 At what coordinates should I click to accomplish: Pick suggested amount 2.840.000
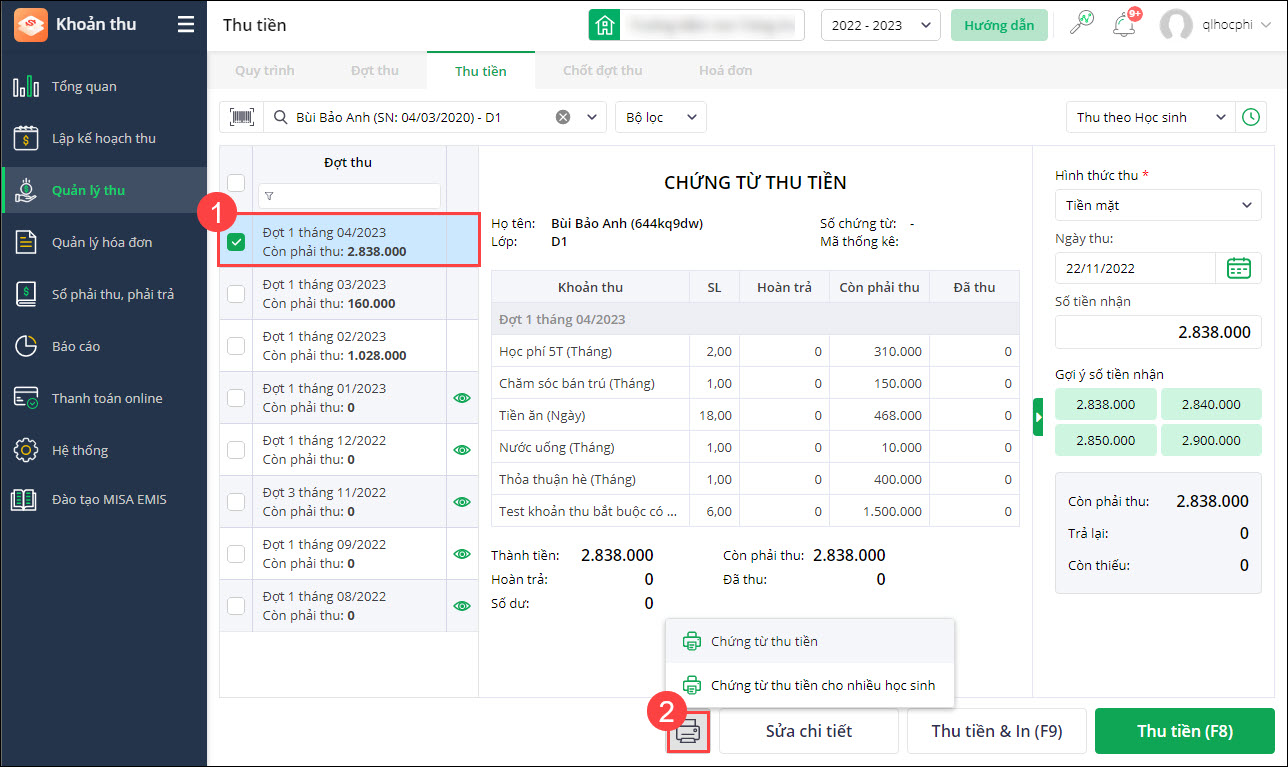pos(1210,405)
